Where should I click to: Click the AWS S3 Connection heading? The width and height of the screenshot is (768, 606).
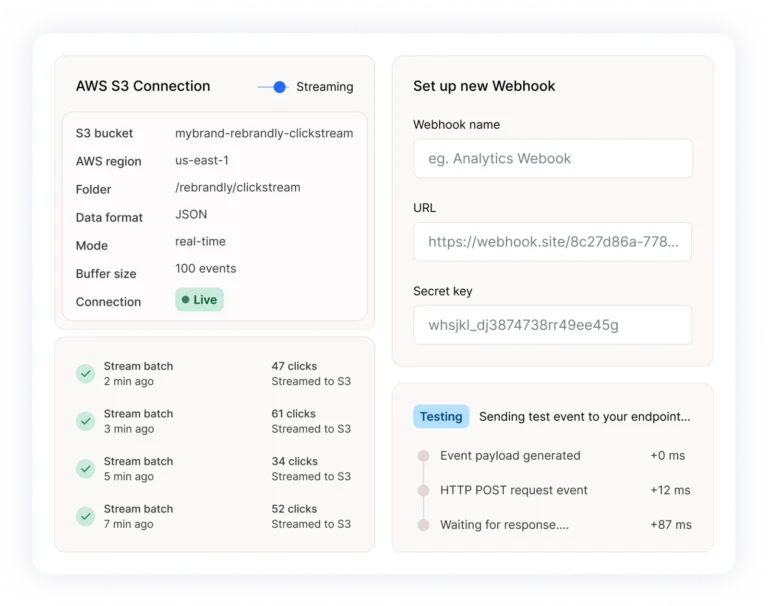point(143,86)
